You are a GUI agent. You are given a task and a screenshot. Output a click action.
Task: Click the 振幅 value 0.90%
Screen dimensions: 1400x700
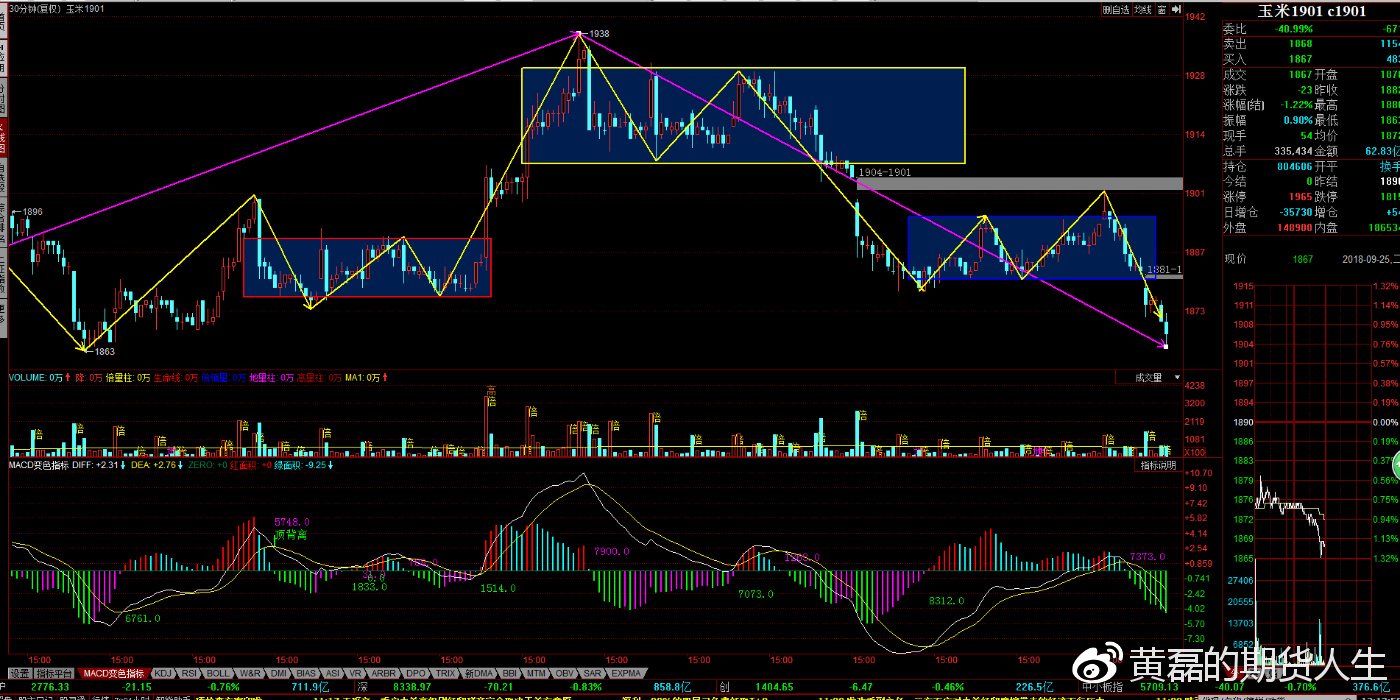coord(1298,120)
